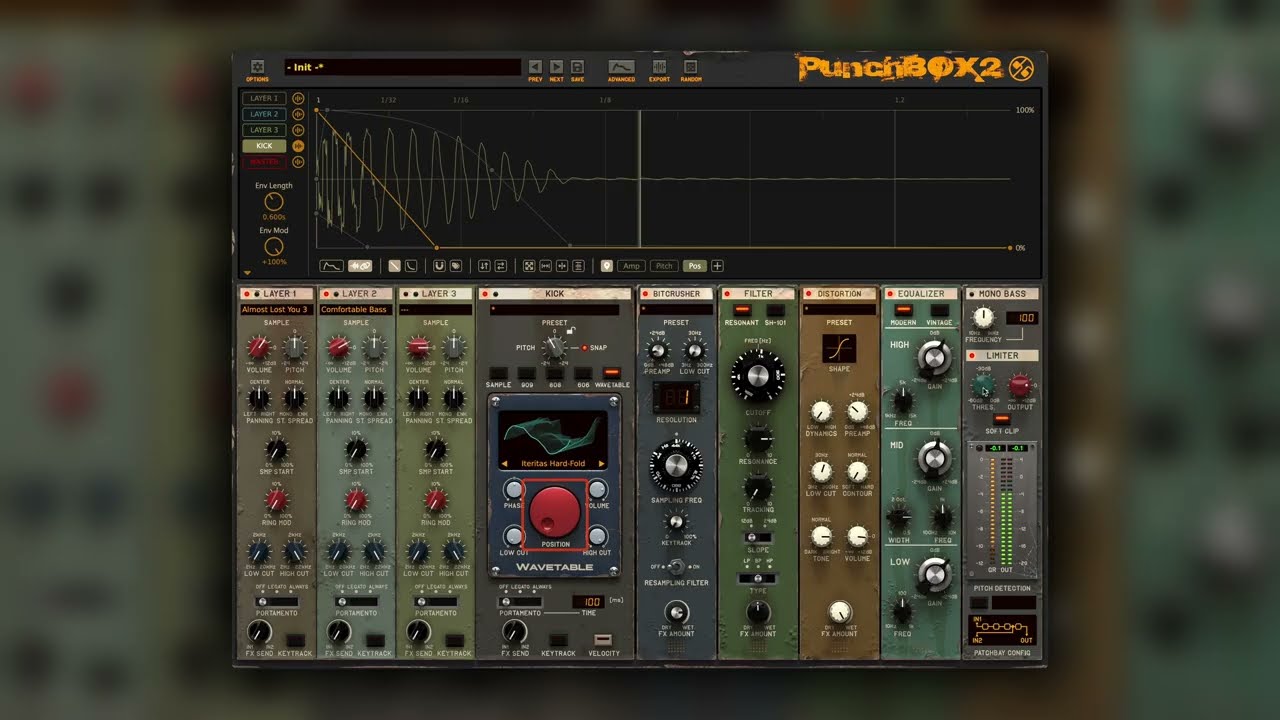Click the waveform icon beside Layer 3
Viewport: 1280px width, 720px height.
pos(298,130)
